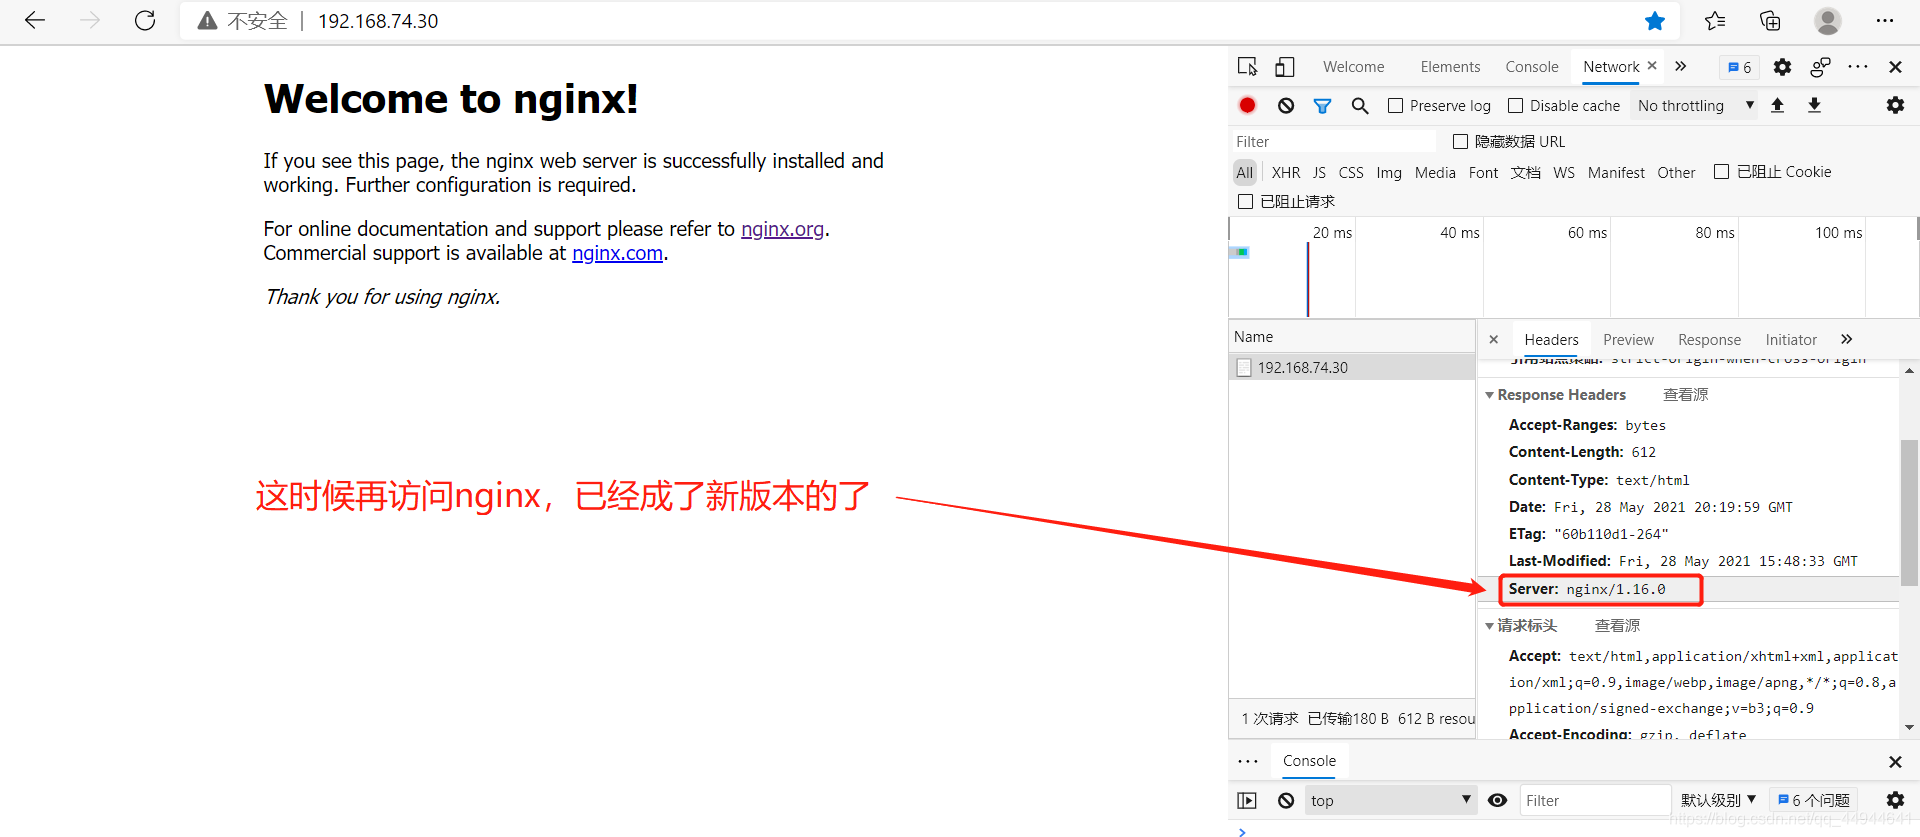Open DevTools settings gear in tab bar
The width and height of the screenshot is (1920, 837).
[1782, 67]
